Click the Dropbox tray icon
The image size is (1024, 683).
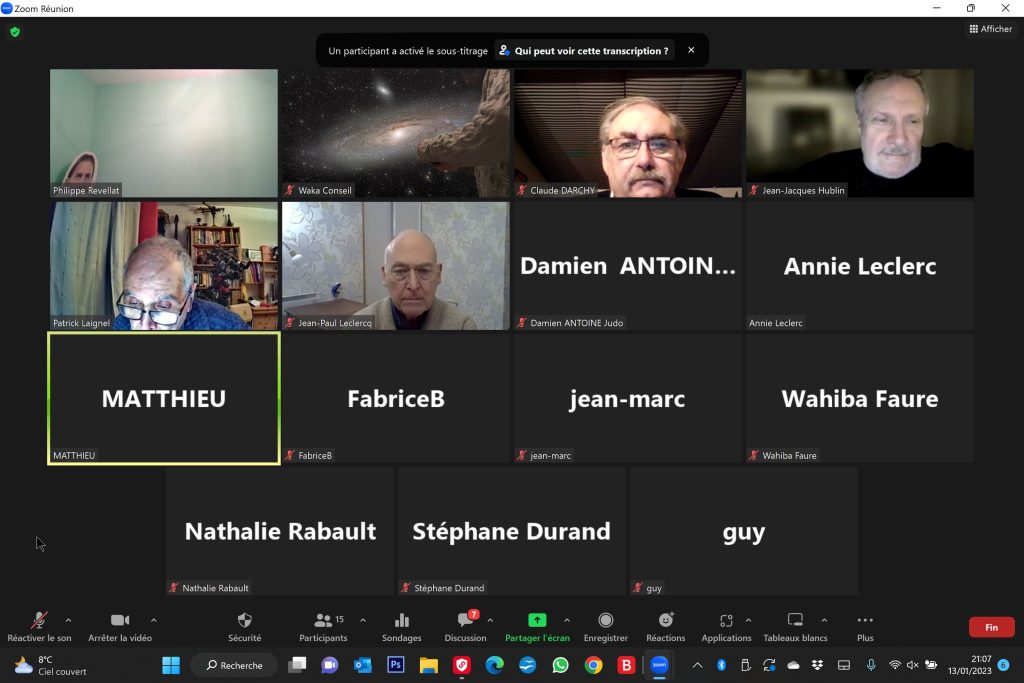tap(817, 665)
